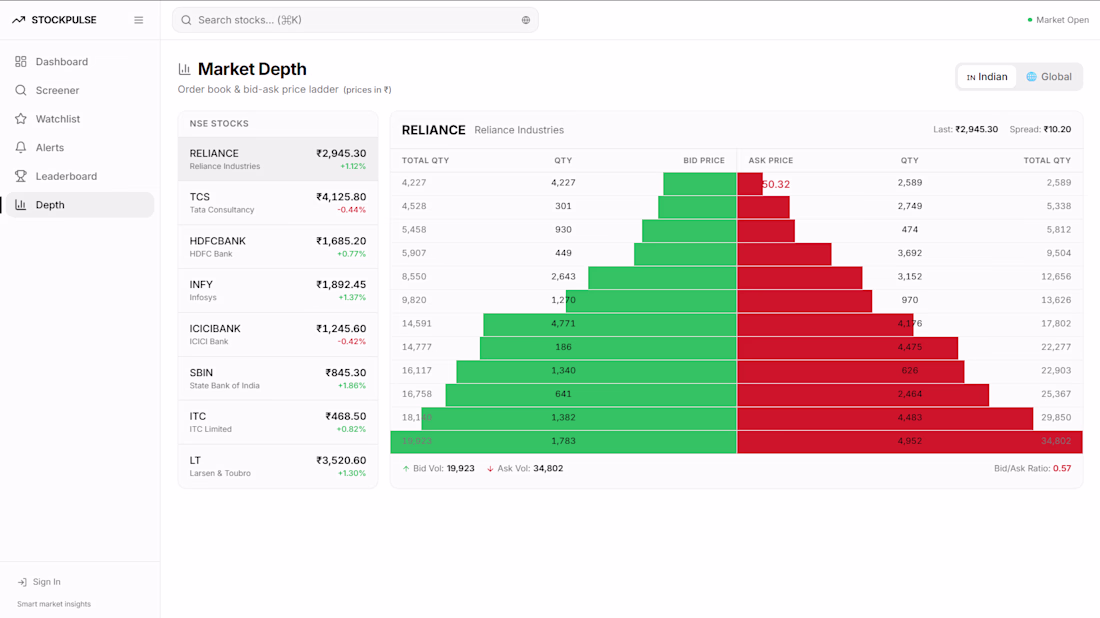This screenshot has height=618, width=1100.
Task: Open the Leaderboard page
Action: [80, 176]
